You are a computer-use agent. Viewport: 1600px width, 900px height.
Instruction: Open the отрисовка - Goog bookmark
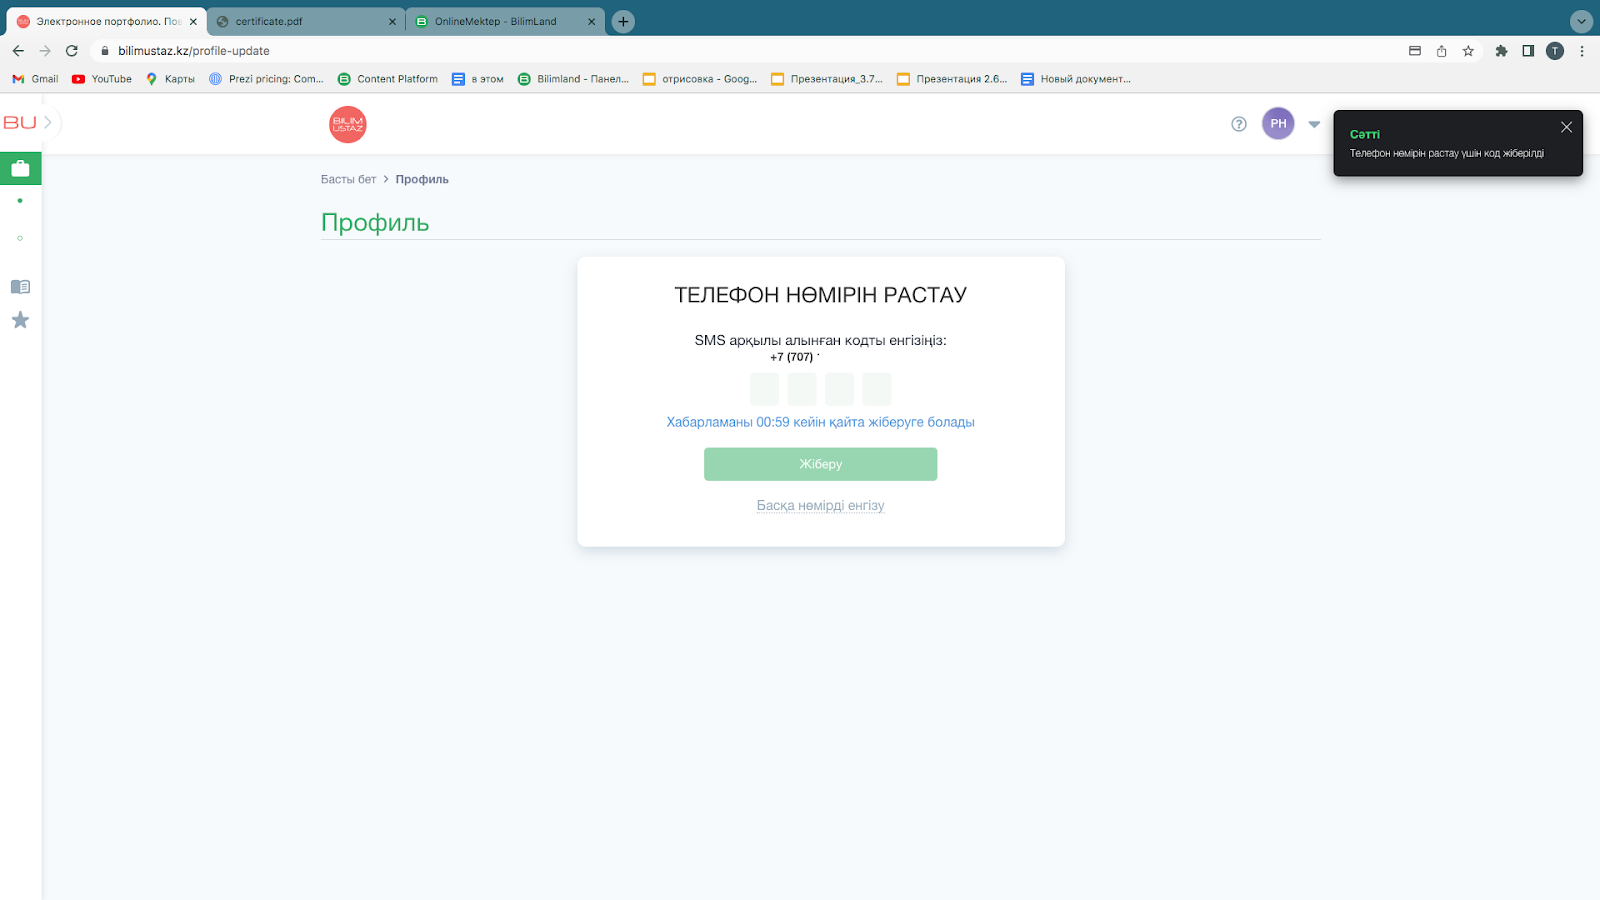tap(700, 79)
